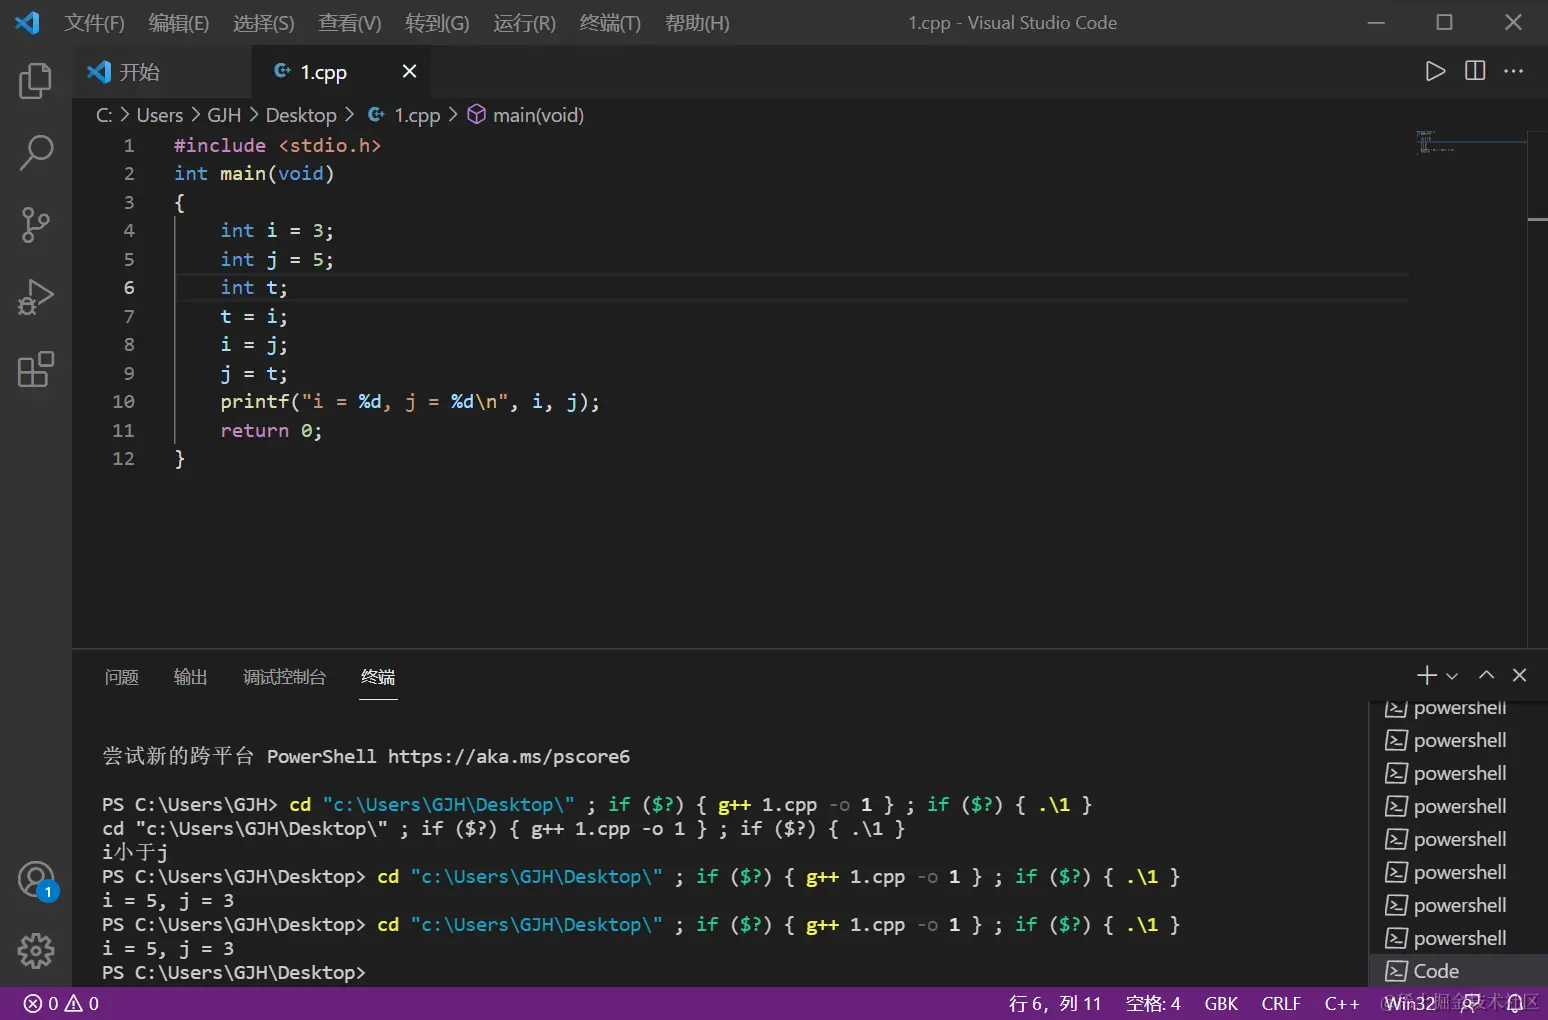Open the 选择(S) menu
Screen dimensions: 1548x1020
[264, 23]
